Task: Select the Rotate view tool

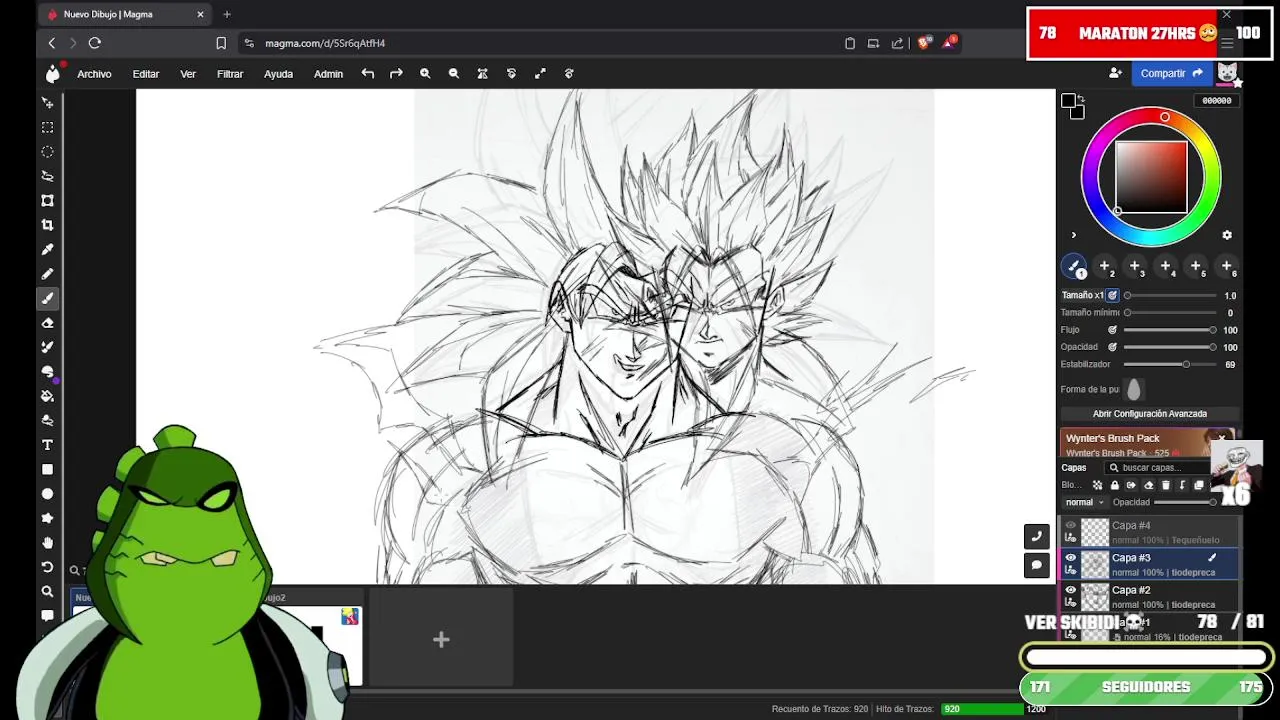Action: click(x=47, y=567)
